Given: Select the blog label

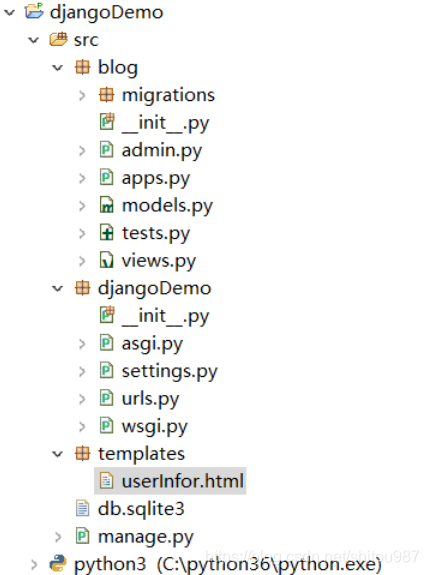Looking at the screenshot, I should [x=118, y=68].
